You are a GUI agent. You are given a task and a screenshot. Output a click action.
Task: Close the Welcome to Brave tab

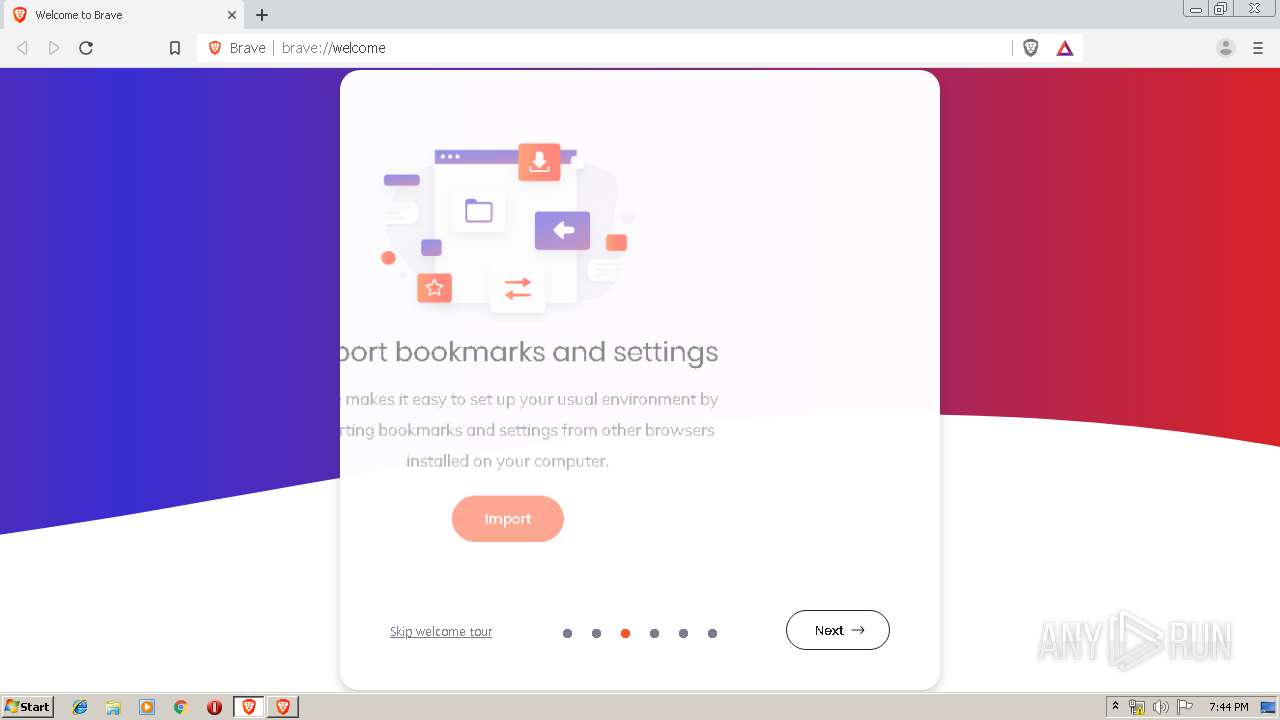[x=232, y=15]
